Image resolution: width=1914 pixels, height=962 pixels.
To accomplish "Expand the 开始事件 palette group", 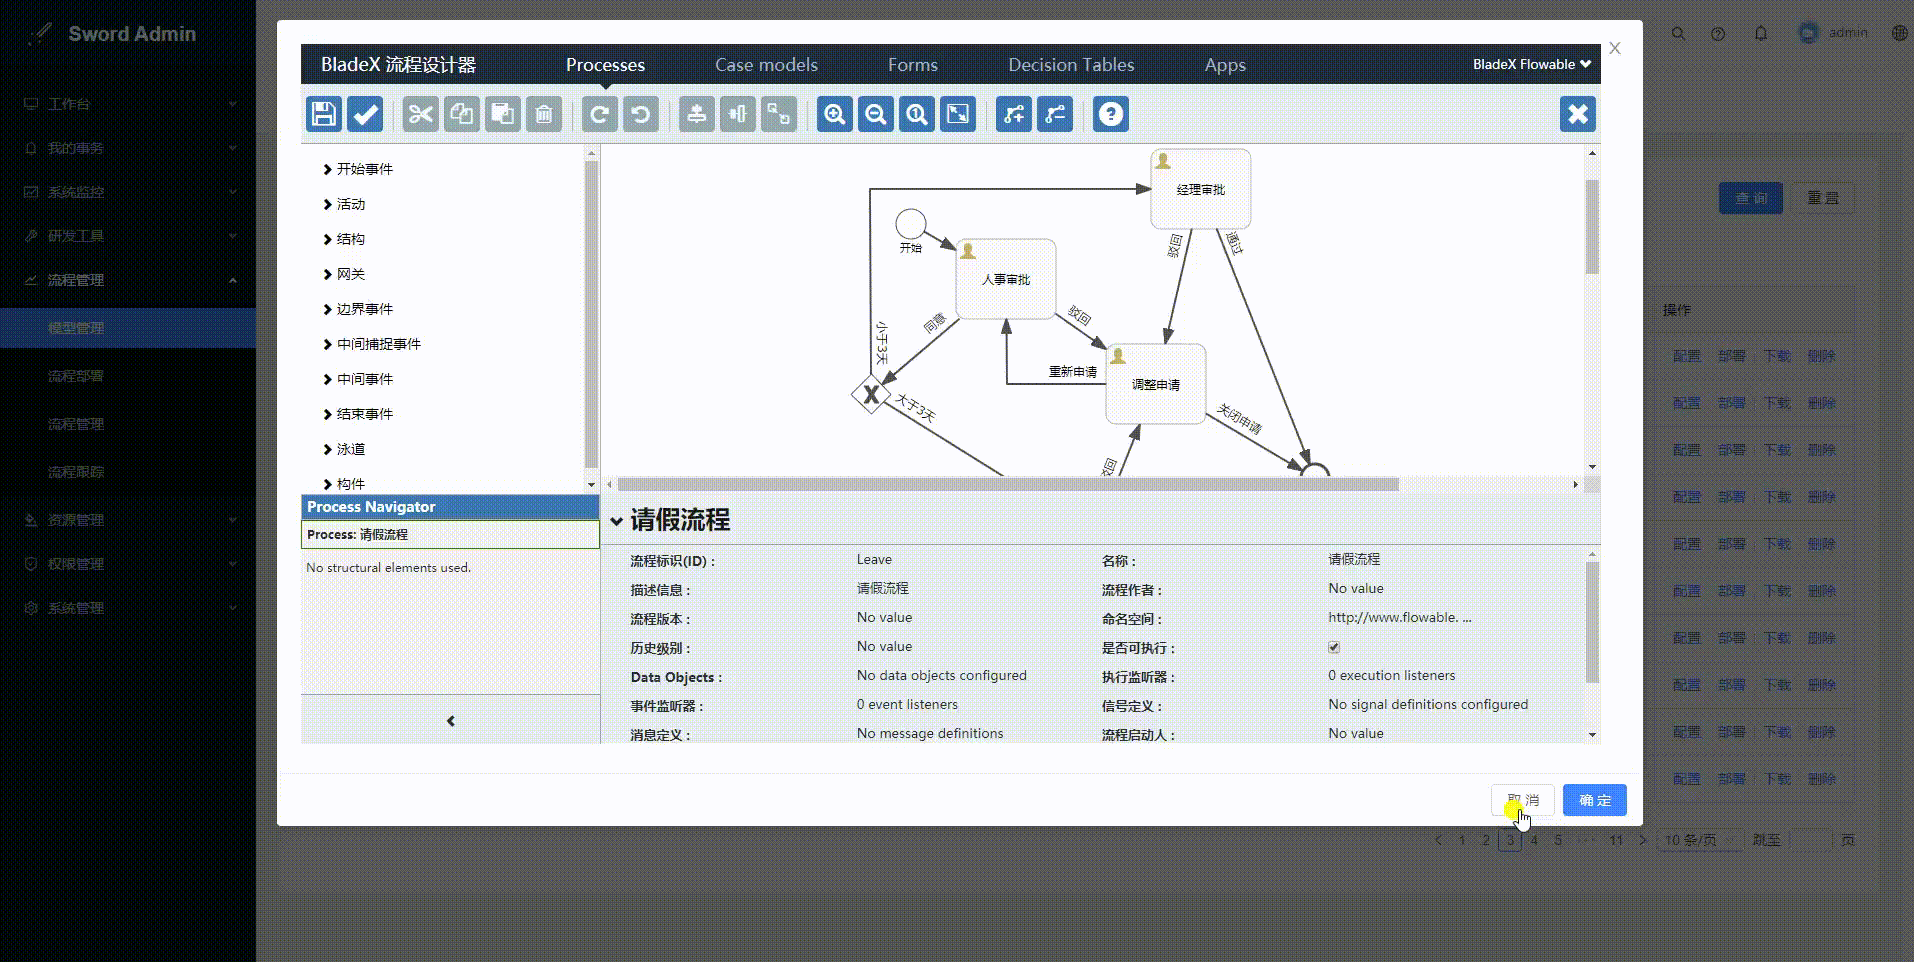I will (x=358, y=169).
